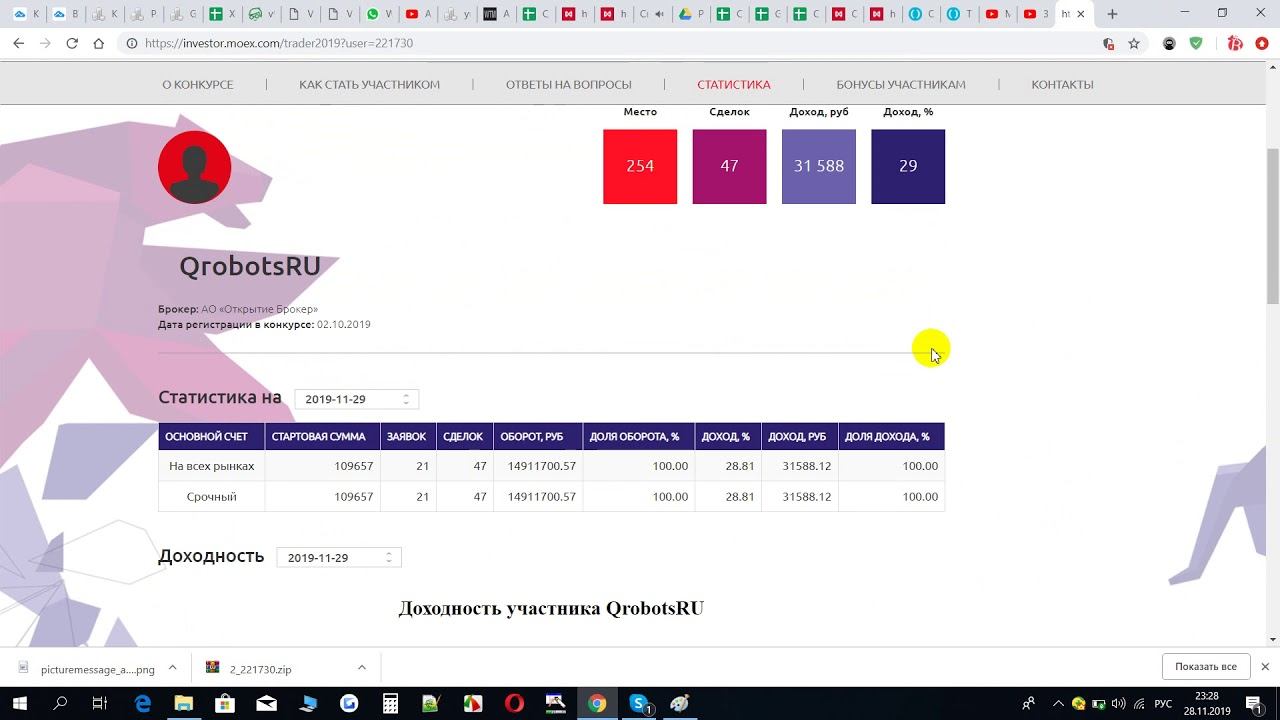Open О КОНКУРСЕ menu item
The height and width of the screenshot is (720, 1280).
pos(198,85)
